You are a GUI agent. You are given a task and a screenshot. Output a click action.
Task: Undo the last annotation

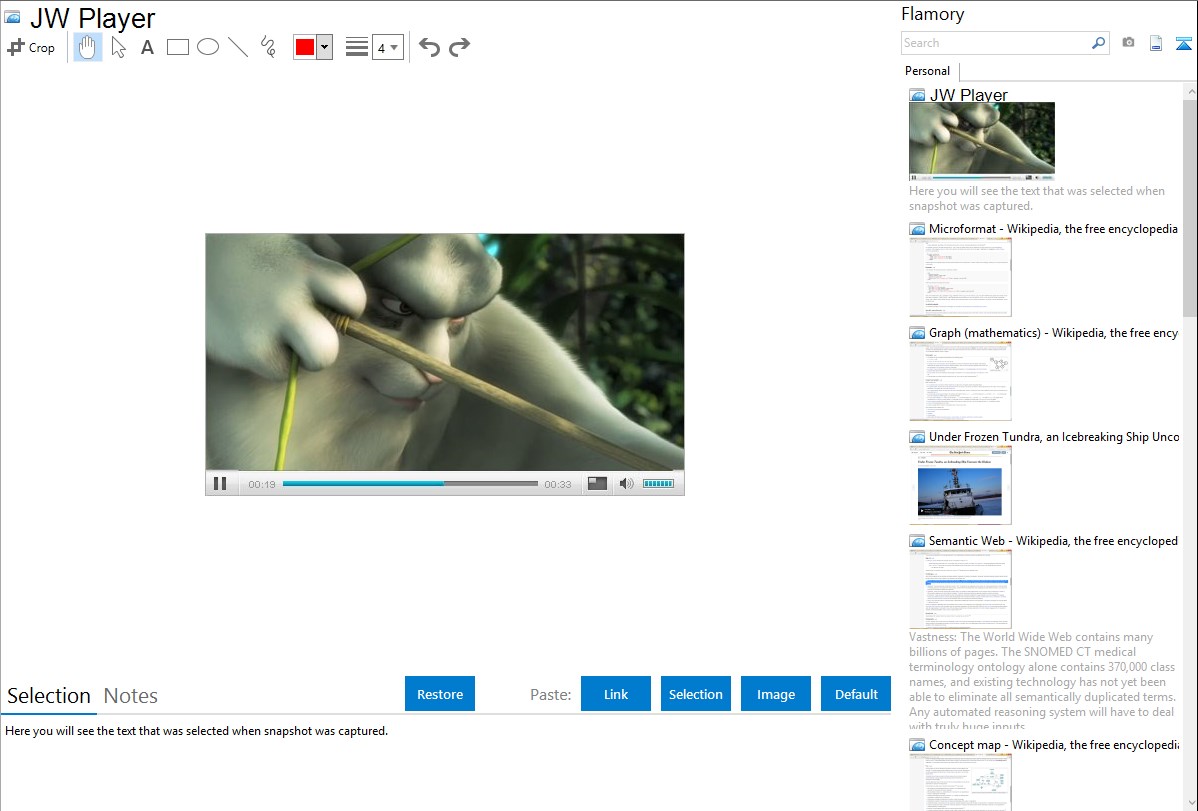point(429,47)
